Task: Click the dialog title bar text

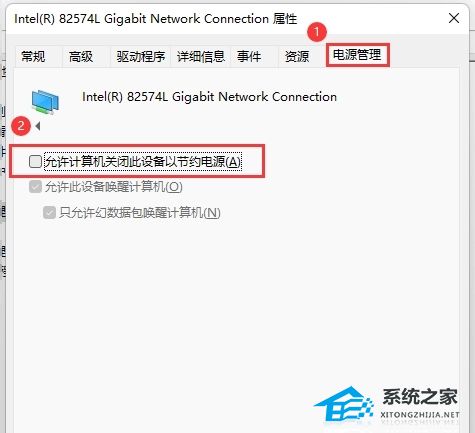Action: click(155, 19)
